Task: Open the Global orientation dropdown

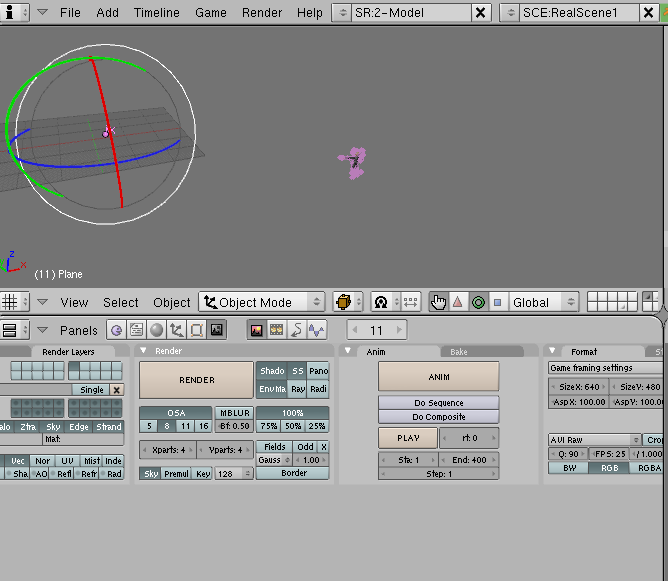Action: 544,302
